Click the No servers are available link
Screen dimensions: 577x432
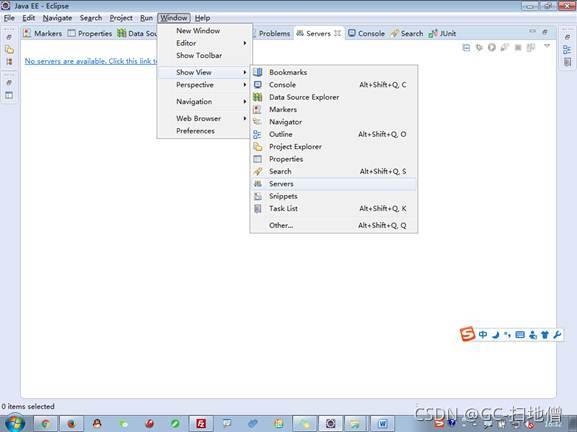[x=91, y=61]
